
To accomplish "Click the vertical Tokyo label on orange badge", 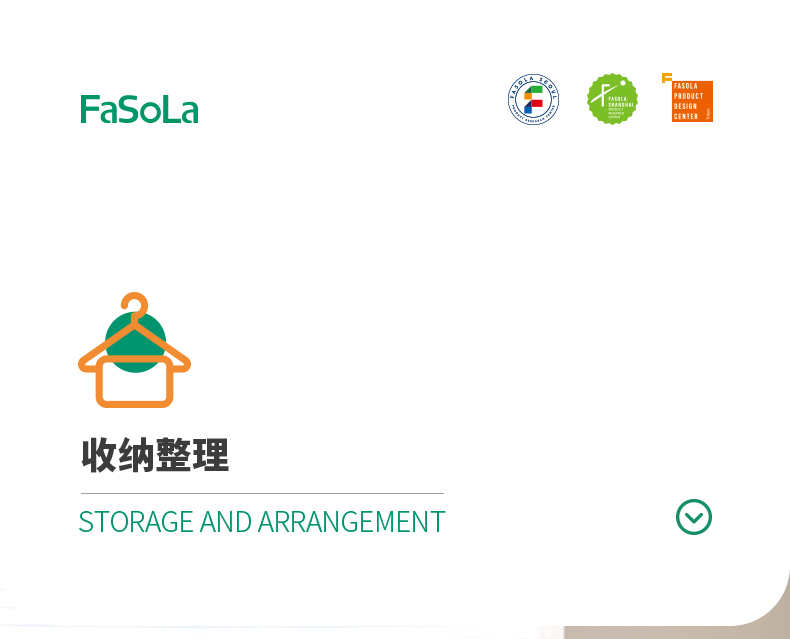I will tap(707, 114).
